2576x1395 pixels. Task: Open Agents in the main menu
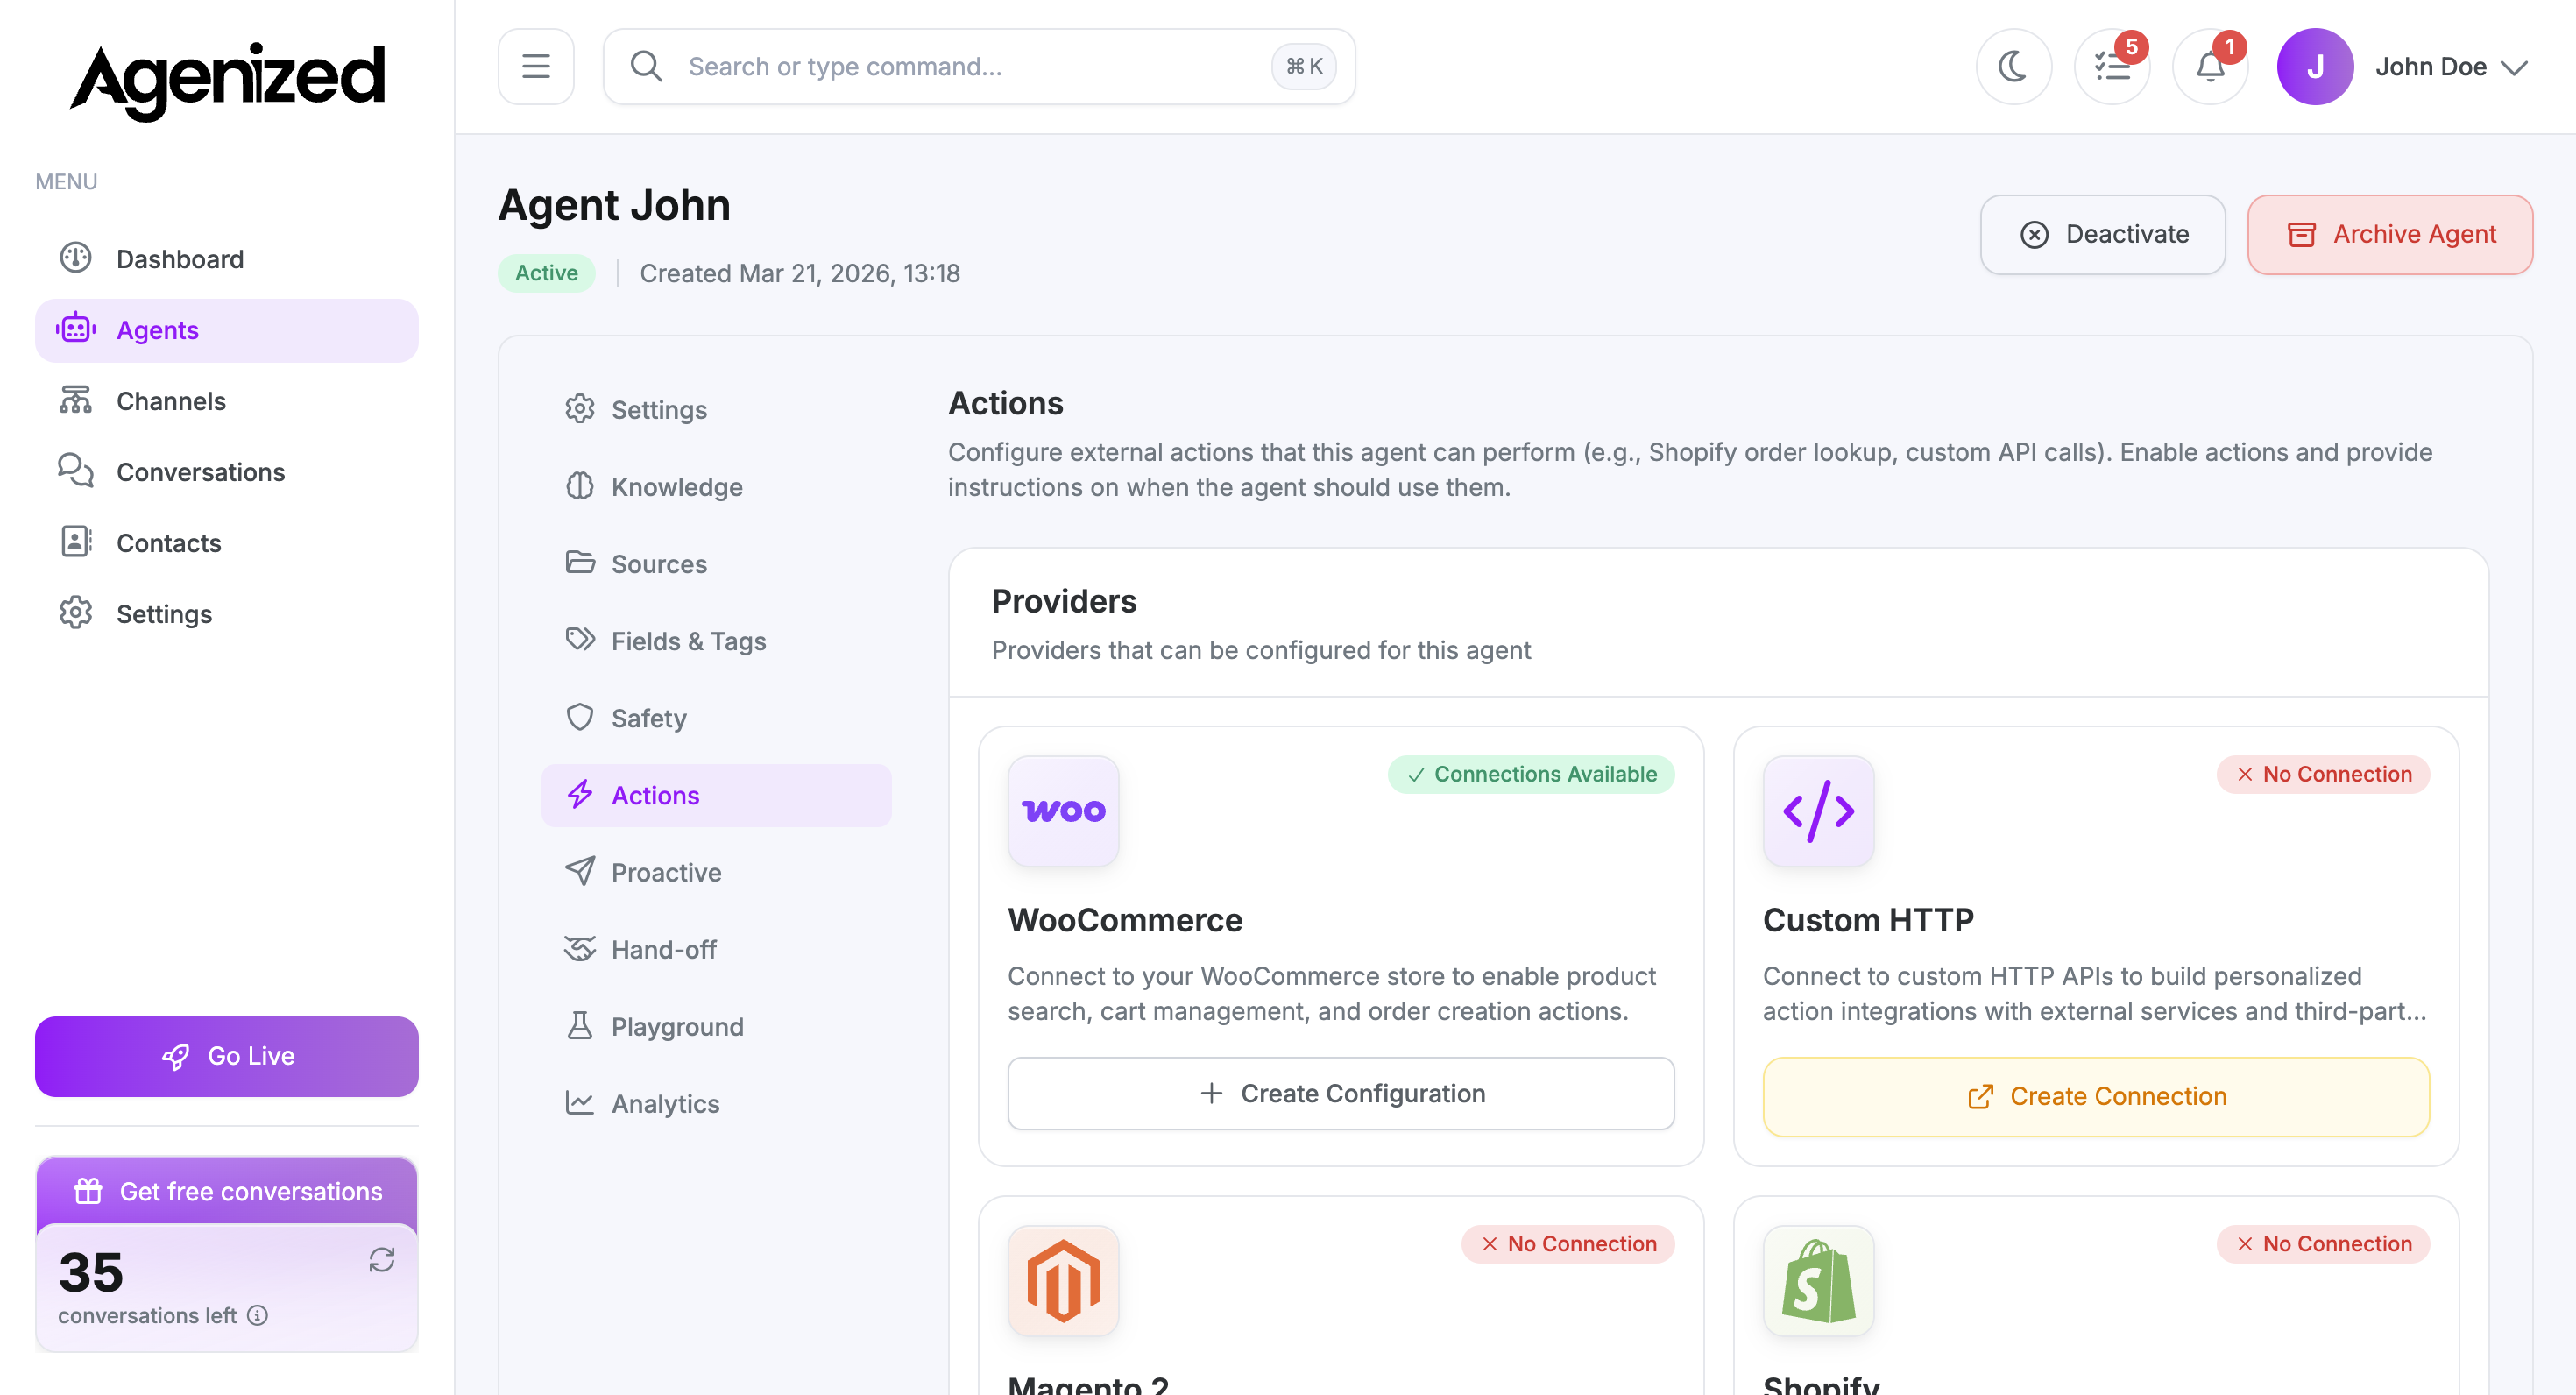click(227, 330)
